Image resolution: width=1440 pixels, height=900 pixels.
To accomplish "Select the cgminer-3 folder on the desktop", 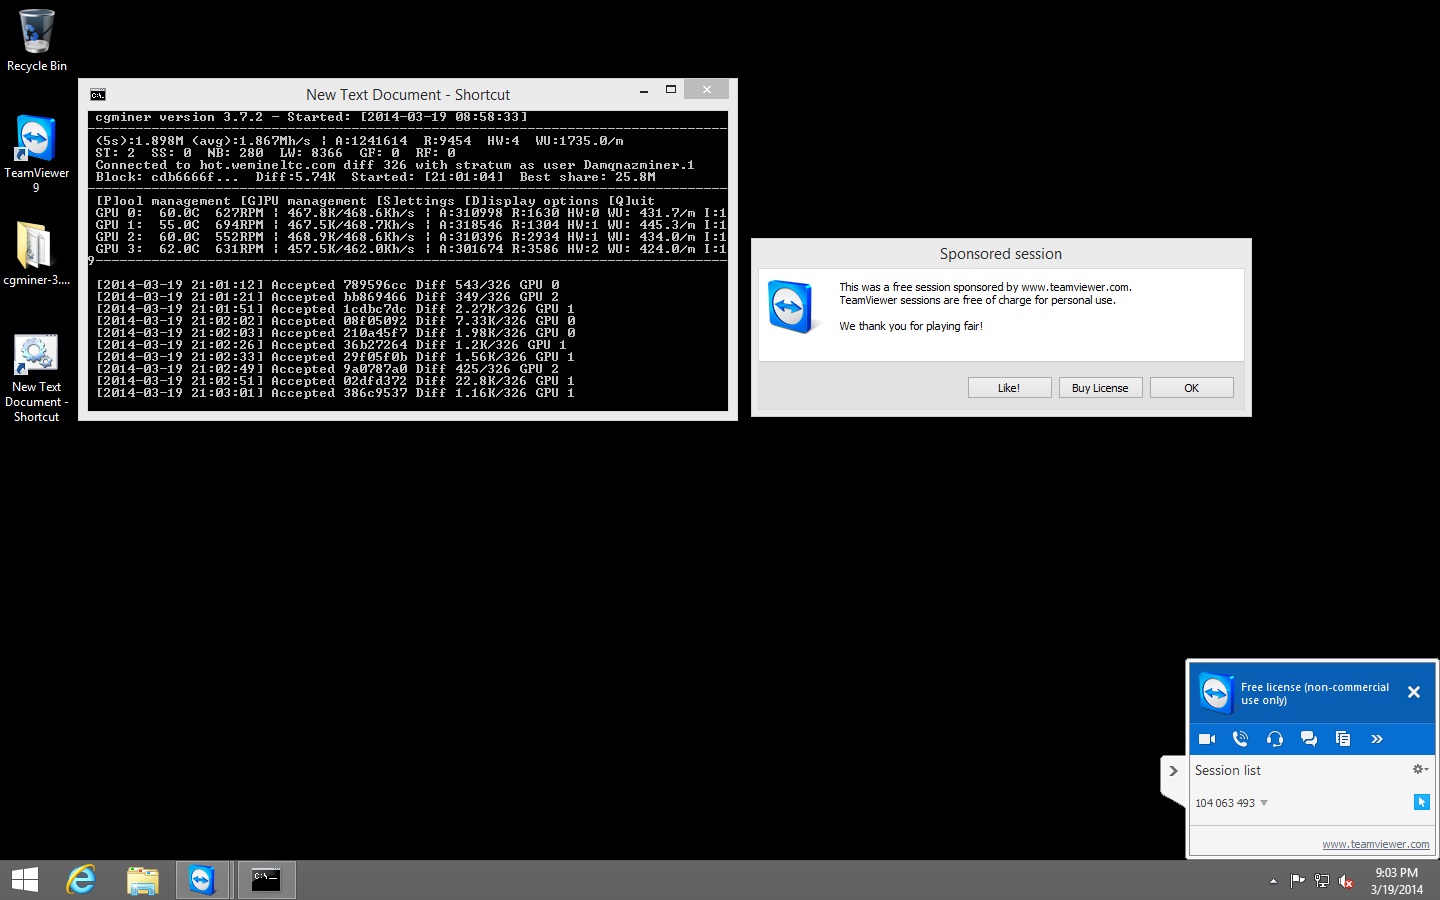I will (x=36, y=253).
